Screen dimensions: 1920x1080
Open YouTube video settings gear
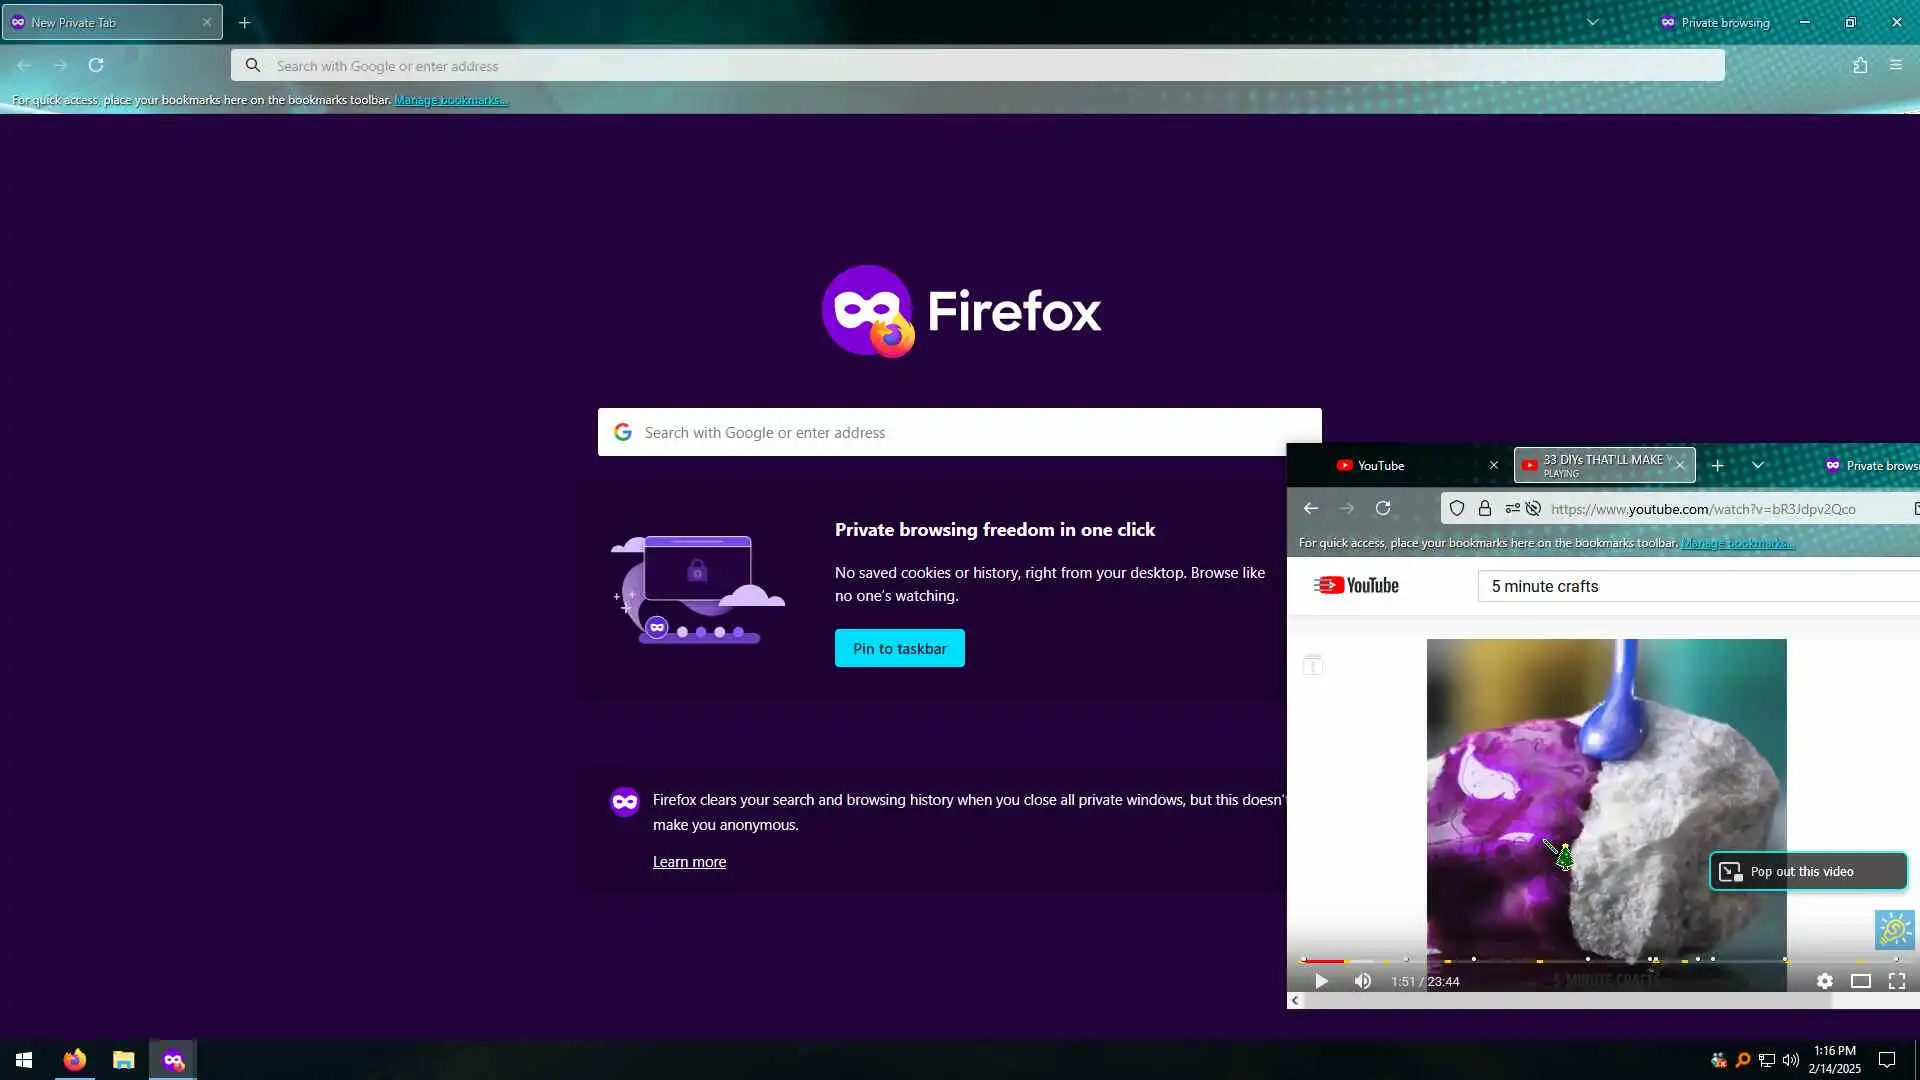tap(1824, 981)
